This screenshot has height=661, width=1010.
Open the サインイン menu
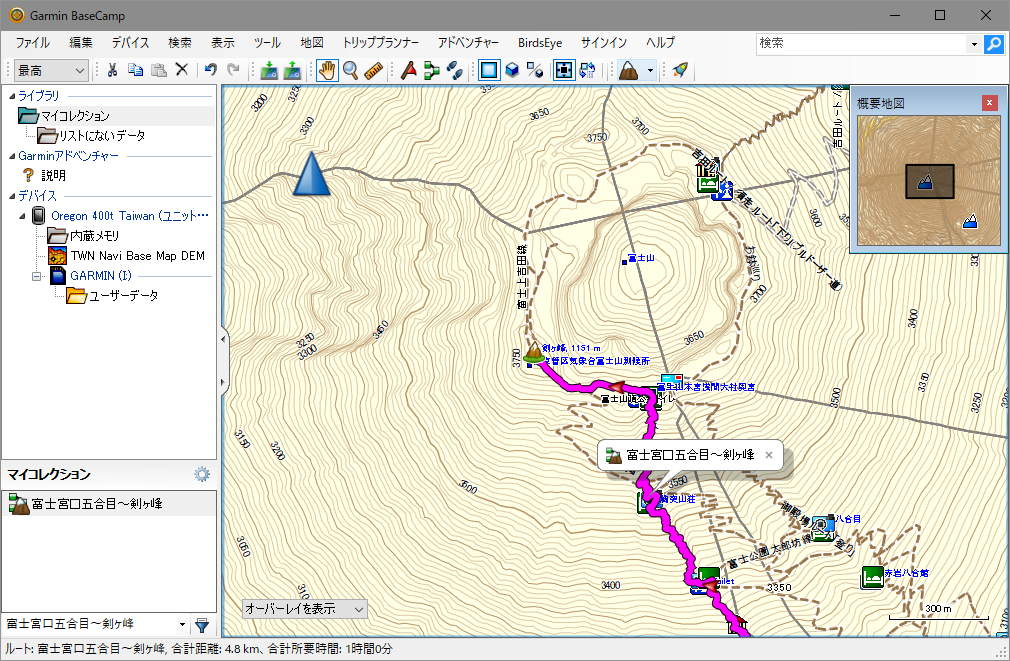point(604,43)
